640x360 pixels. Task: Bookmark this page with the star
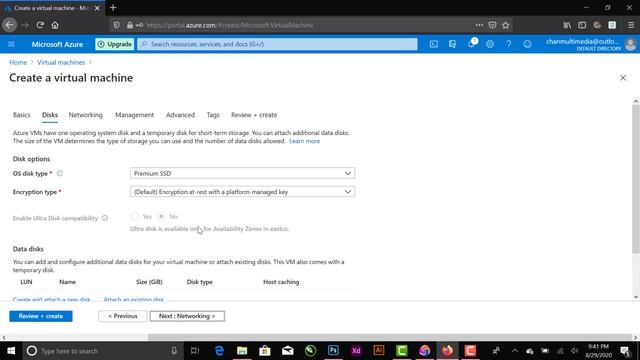(x=506, y=25)
